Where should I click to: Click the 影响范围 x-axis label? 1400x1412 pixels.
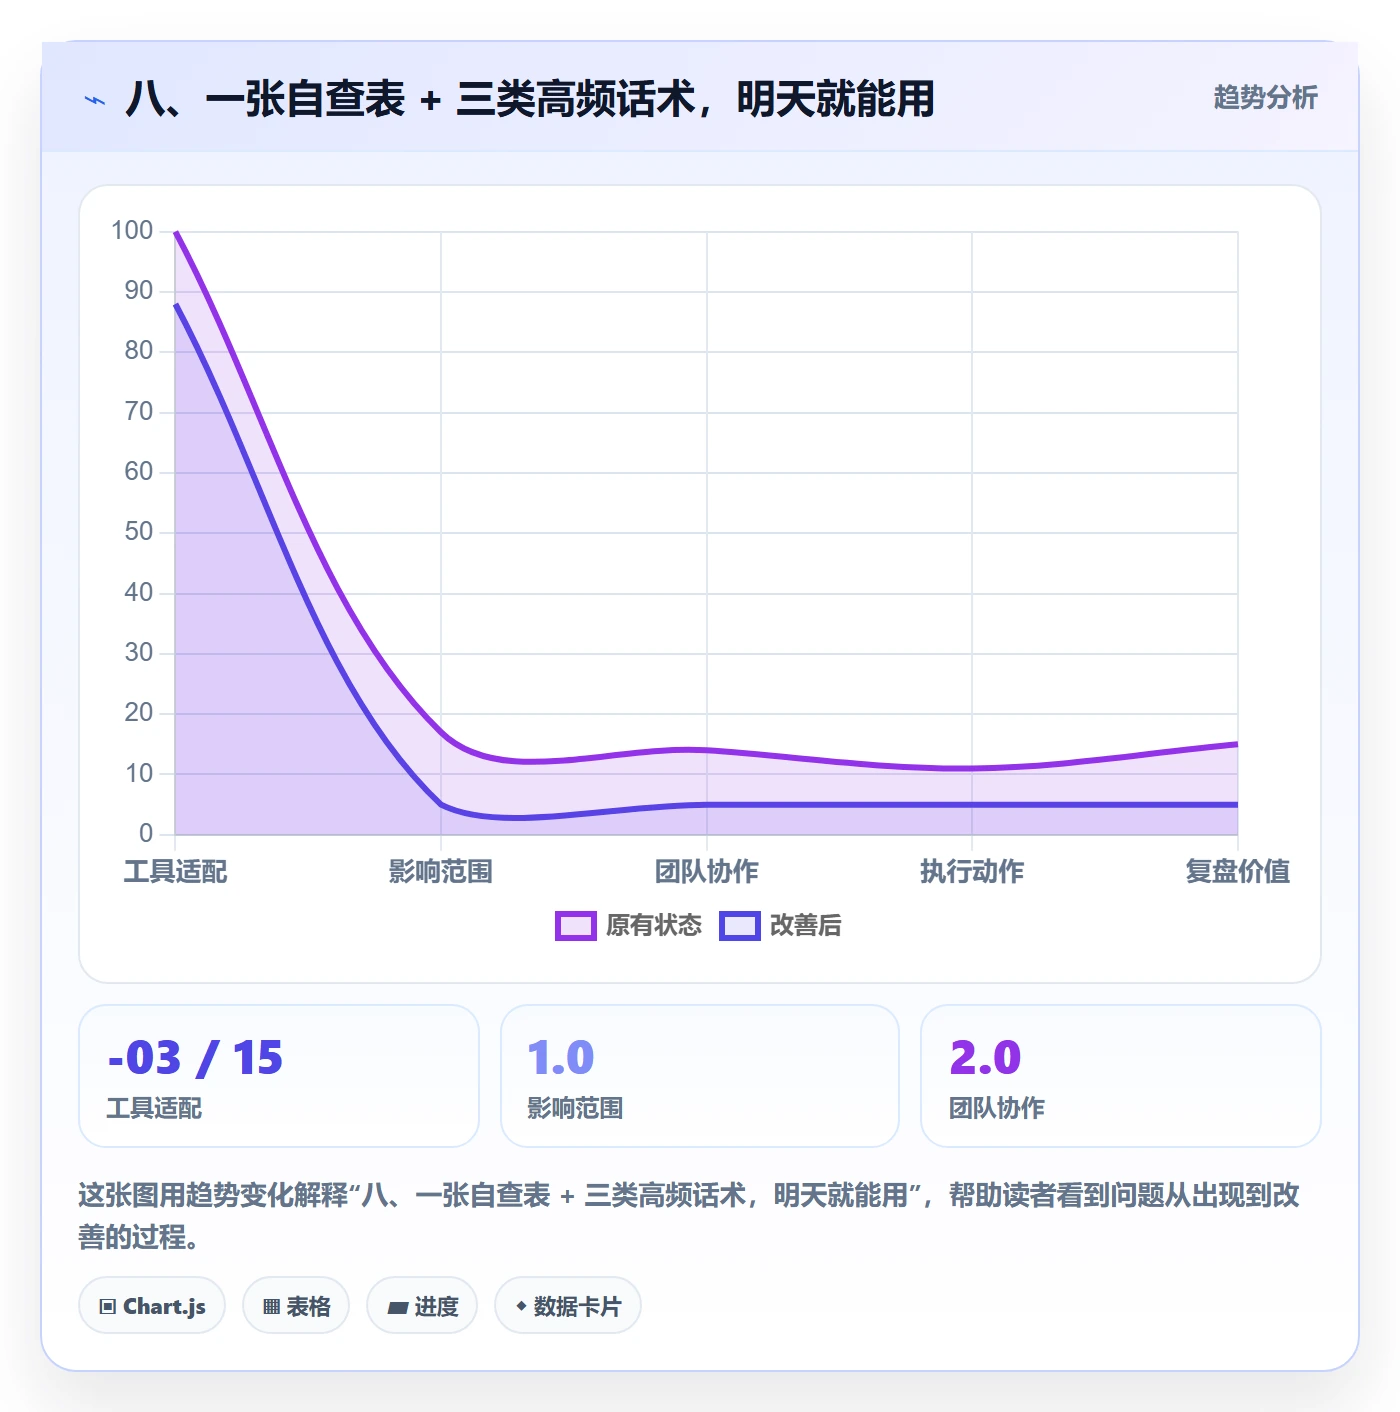click(441, 872)
